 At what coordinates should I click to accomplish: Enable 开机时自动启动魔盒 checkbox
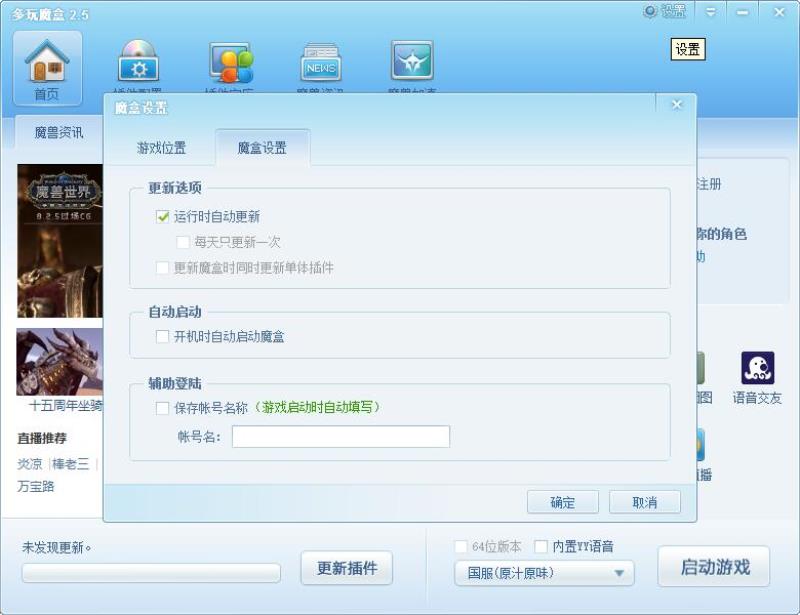click(162, 336)
